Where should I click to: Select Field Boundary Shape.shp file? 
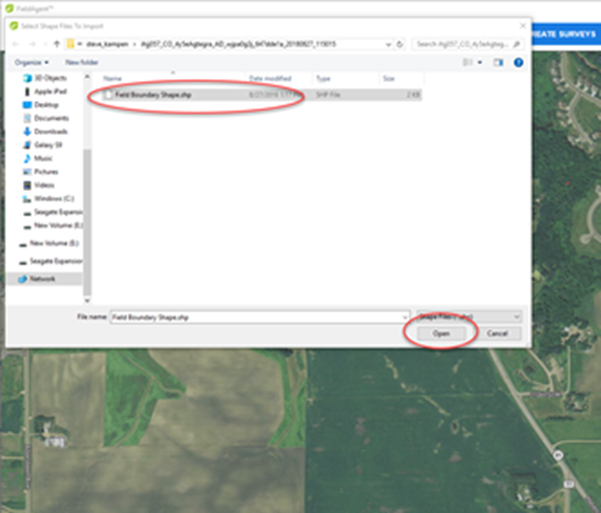click(153, 94)
